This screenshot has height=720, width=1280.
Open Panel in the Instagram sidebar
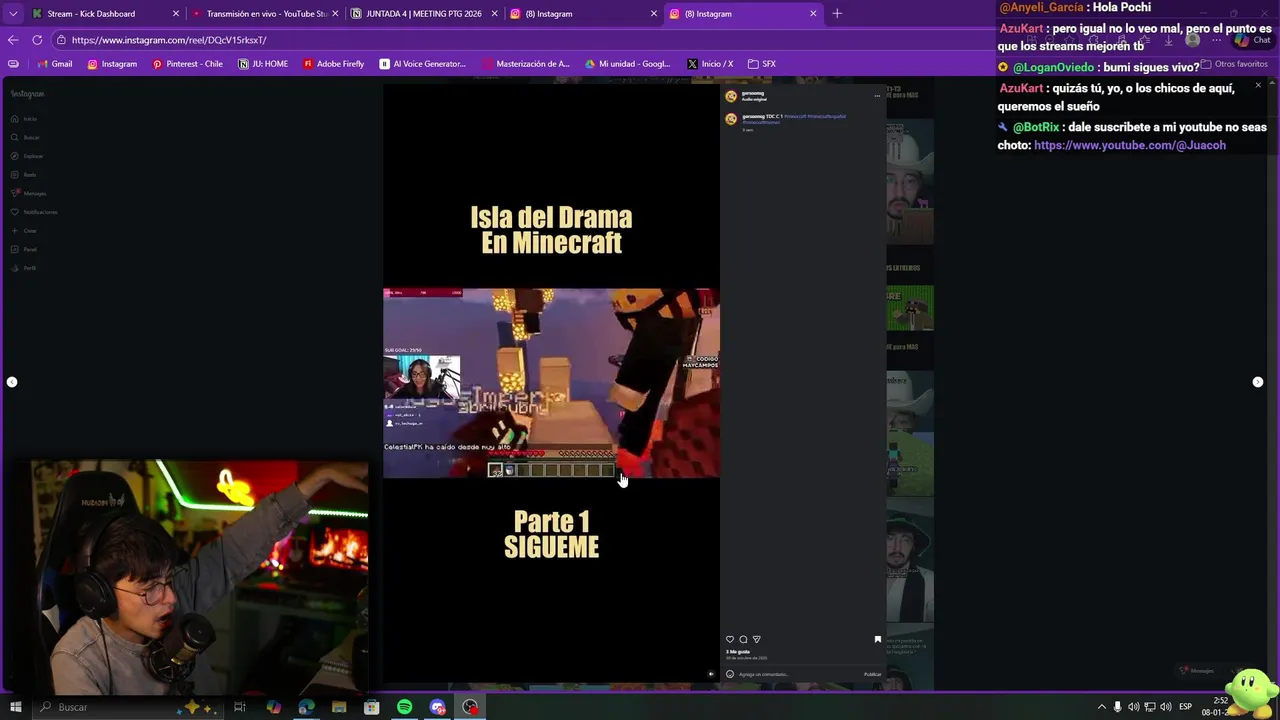point(24,249)
